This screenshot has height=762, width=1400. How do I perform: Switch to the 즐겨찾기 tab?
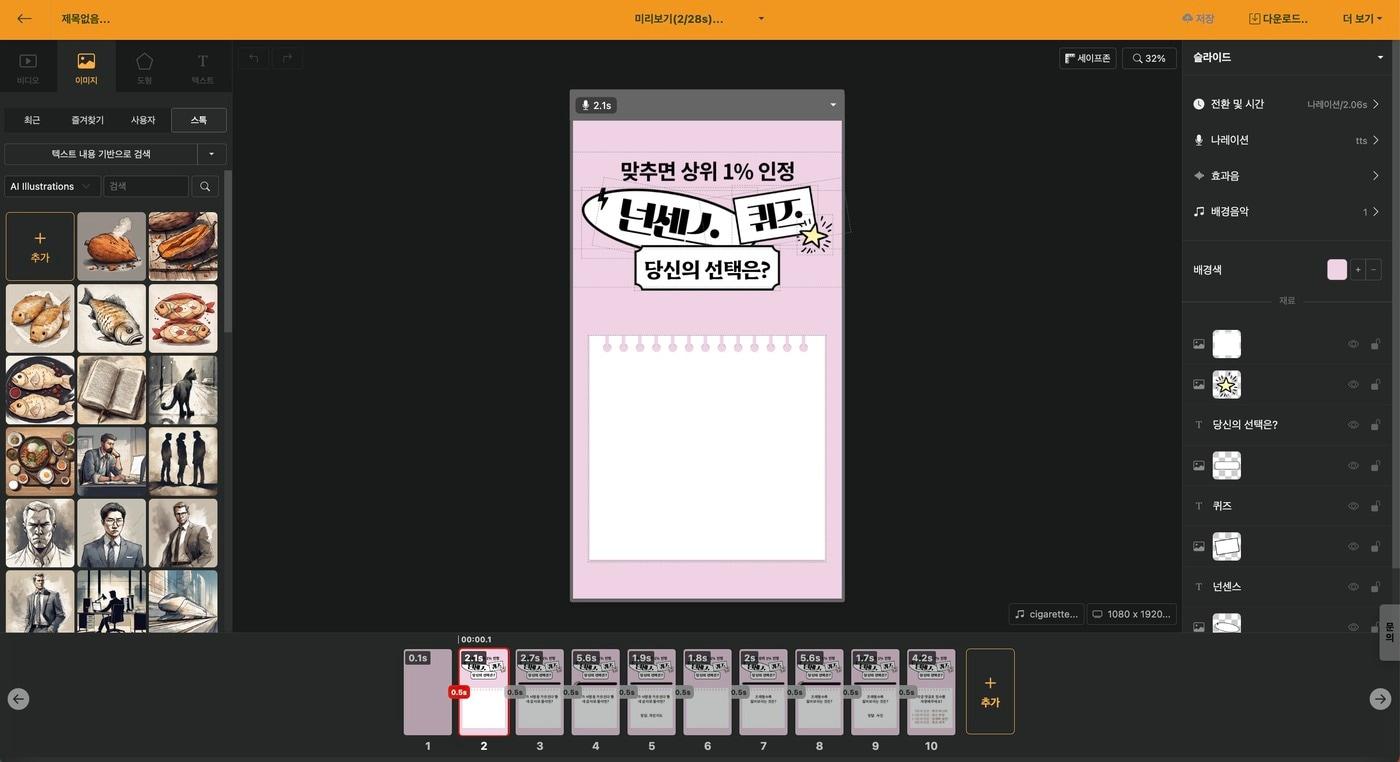point(85,119)
